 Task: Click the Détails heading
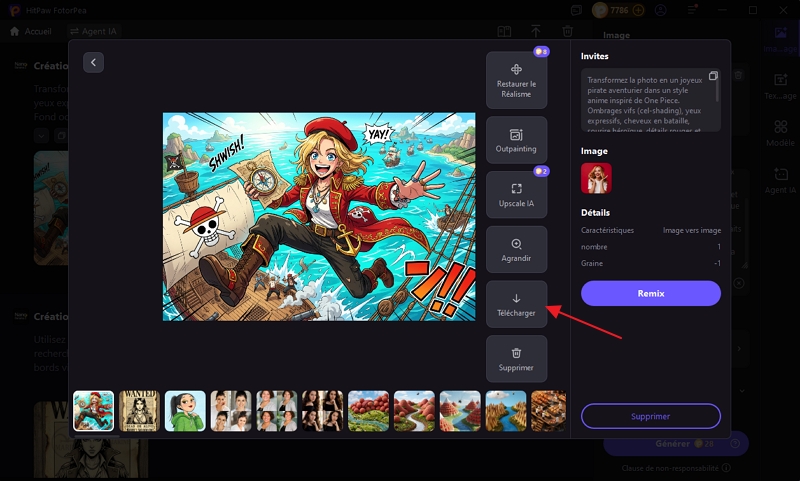click(595, 212)
